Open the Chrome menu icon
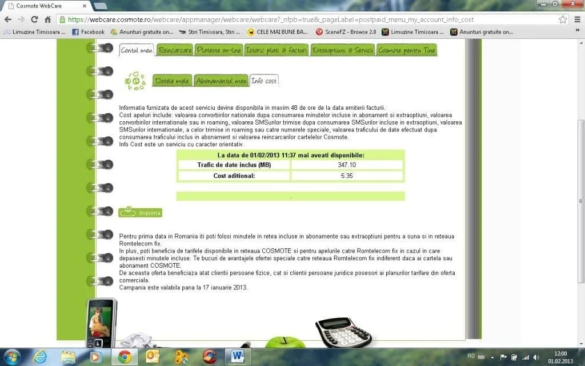 (577, 19)
